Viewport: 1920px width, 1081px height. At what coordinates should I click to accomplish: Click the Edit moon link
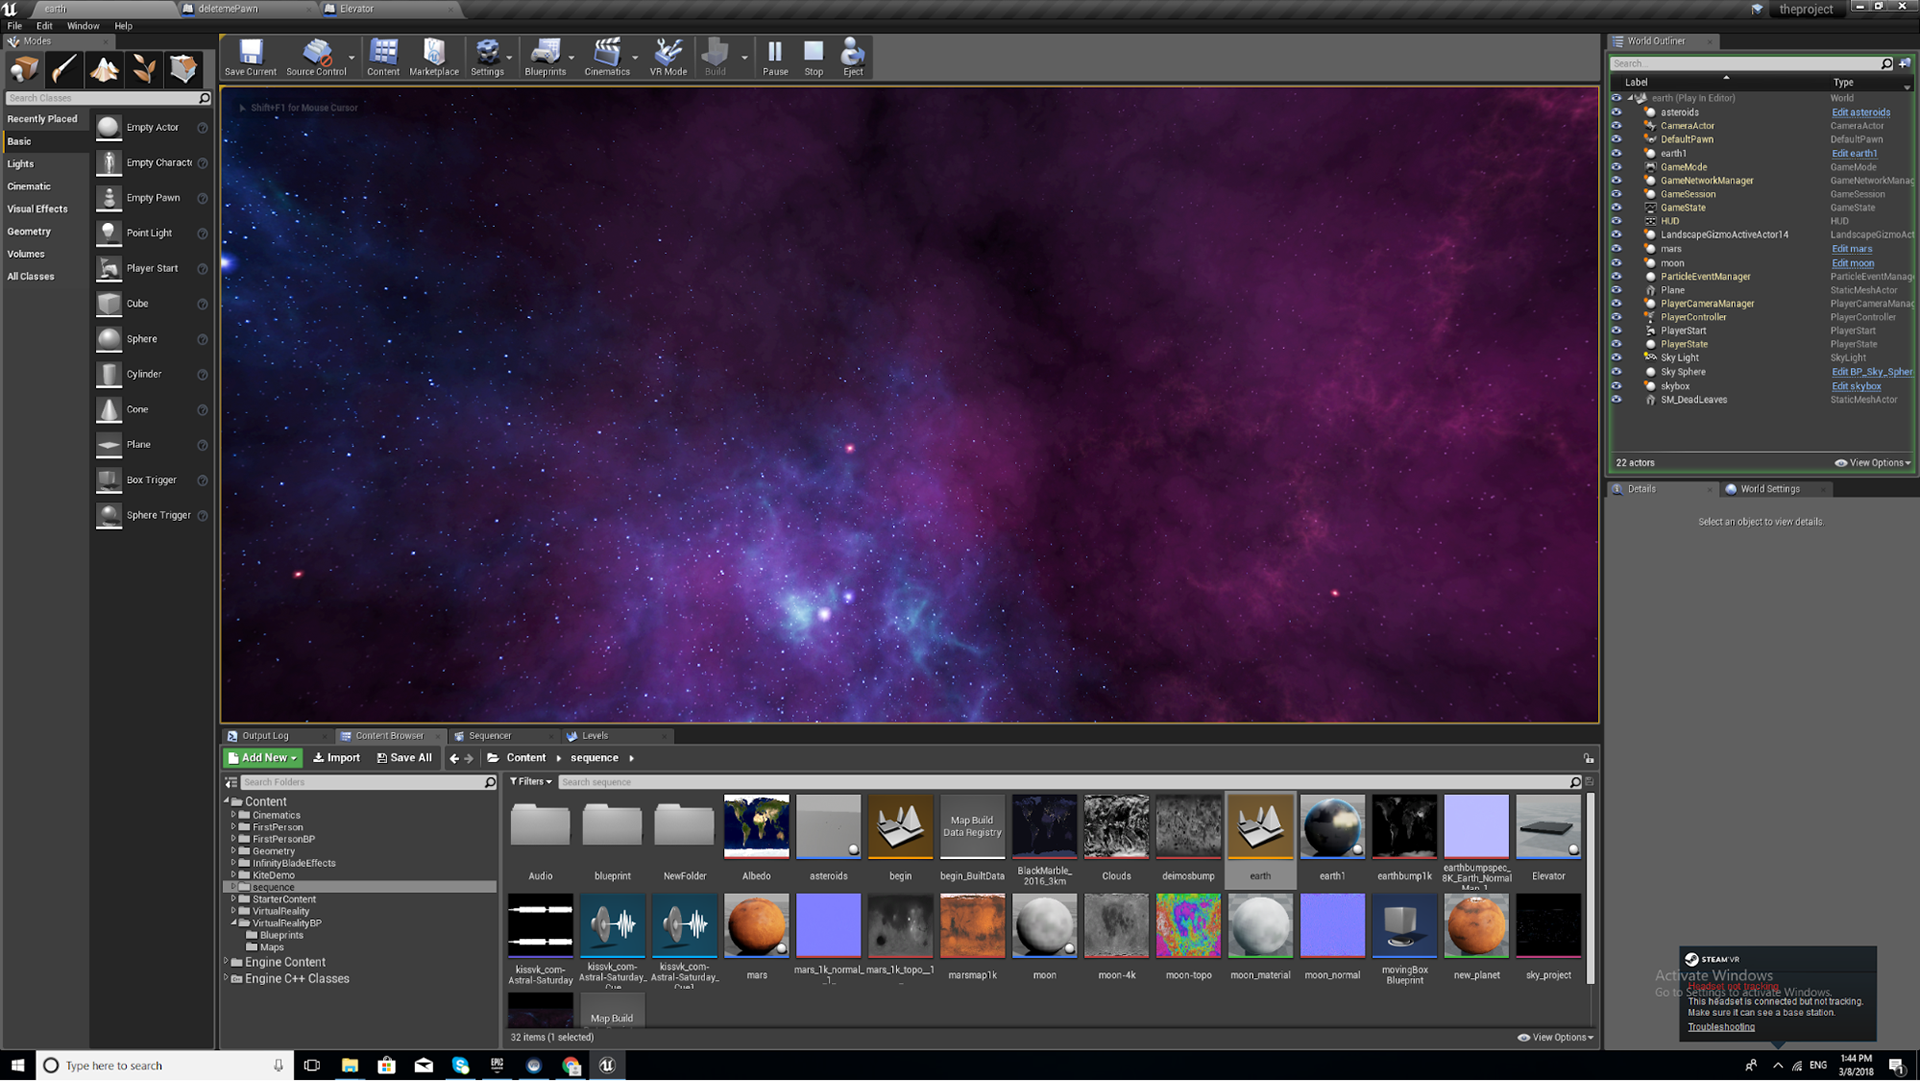(1852, 263)
